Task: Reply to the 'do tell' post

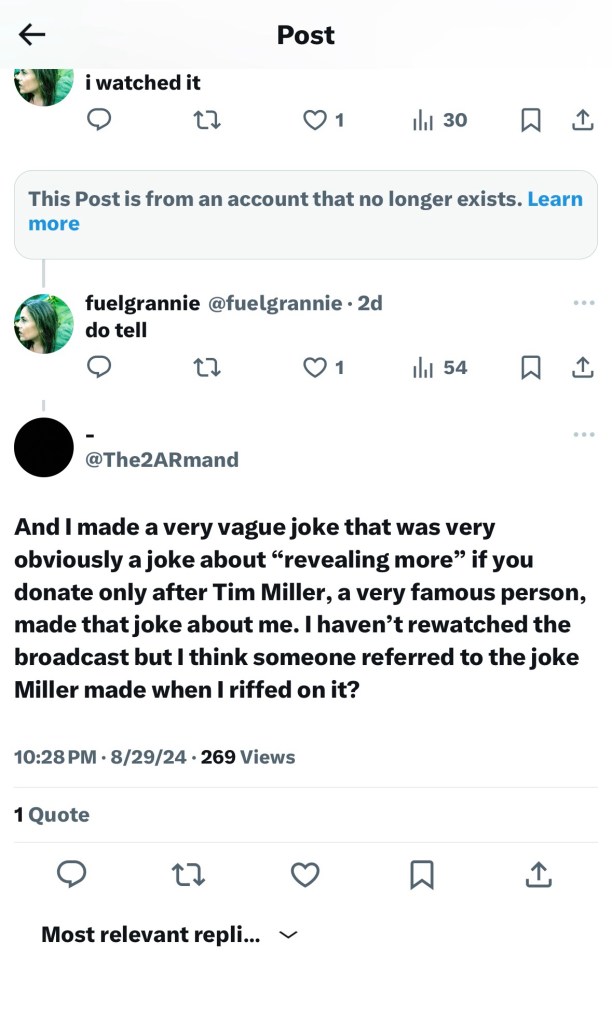Action: (98, 368)
